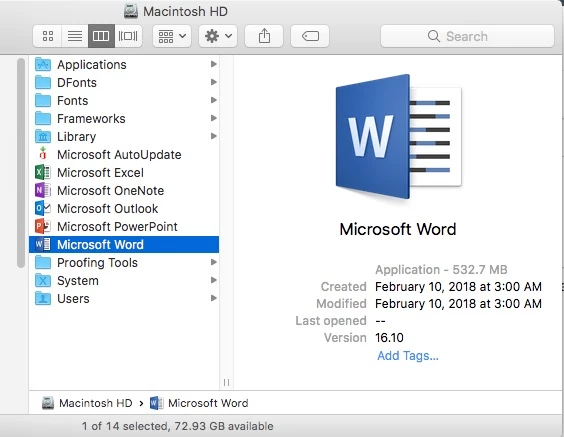
Task: Click the Edit Tags toolbar button
Action: click(x=310, y=36)
